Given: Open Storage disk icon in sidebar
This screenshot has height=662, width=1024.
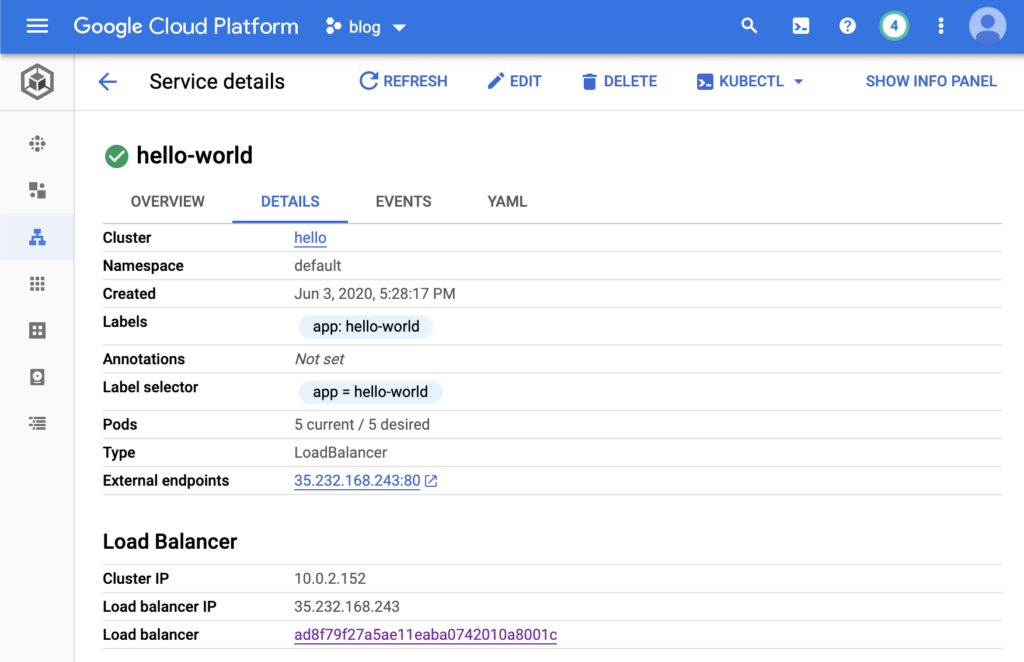Looking at the screenshot, I should tap(37, 377).
